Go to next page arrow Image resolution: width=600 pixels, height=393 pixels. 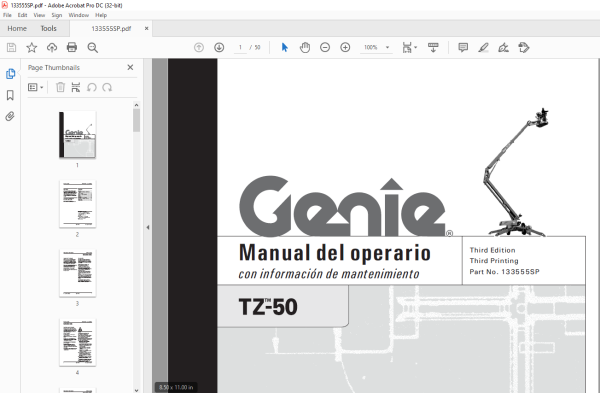[219, 47]
